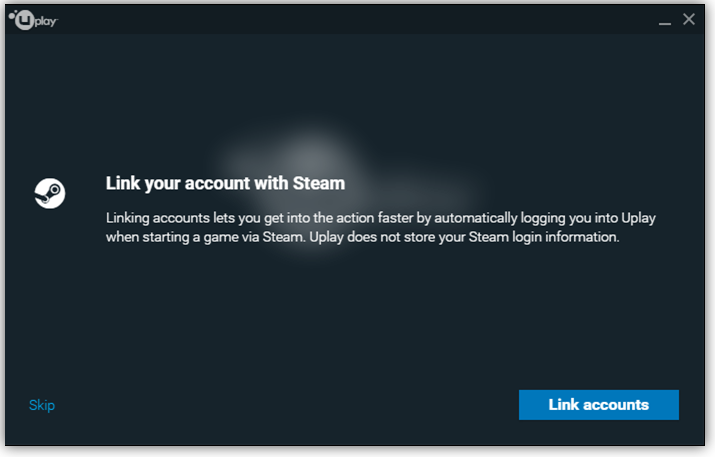The image size is (715, 457).
Task: Click empty title bar area of Uplay window
Action: 356,19
